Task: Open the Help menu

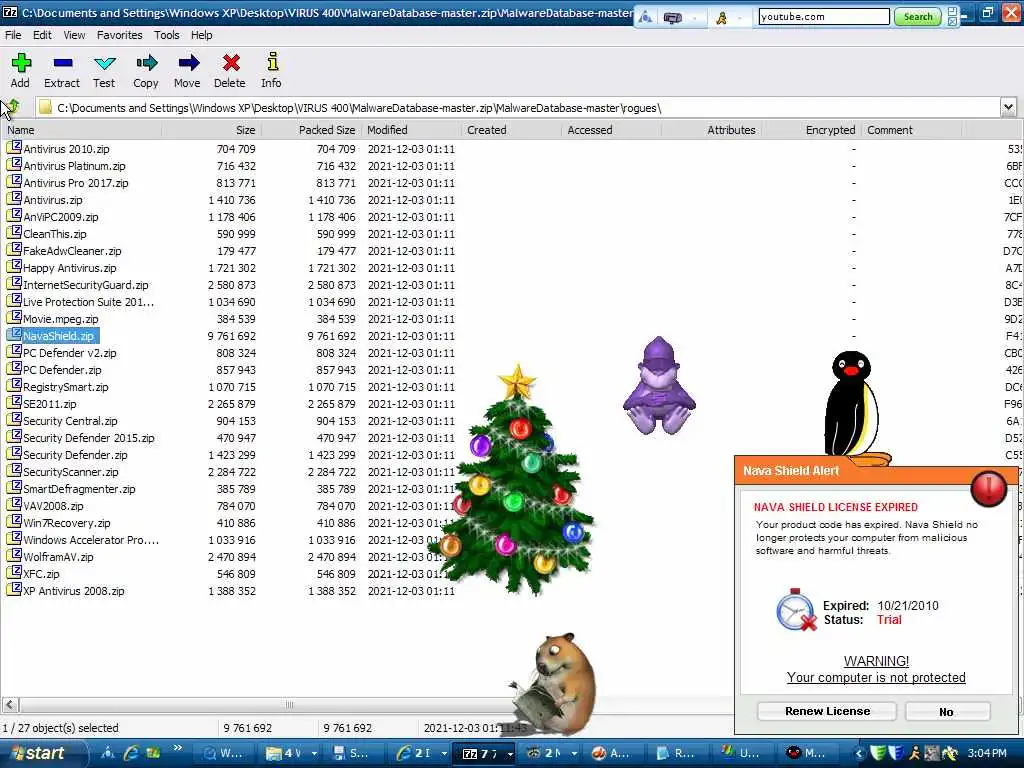Action: (x=201, y=35)
